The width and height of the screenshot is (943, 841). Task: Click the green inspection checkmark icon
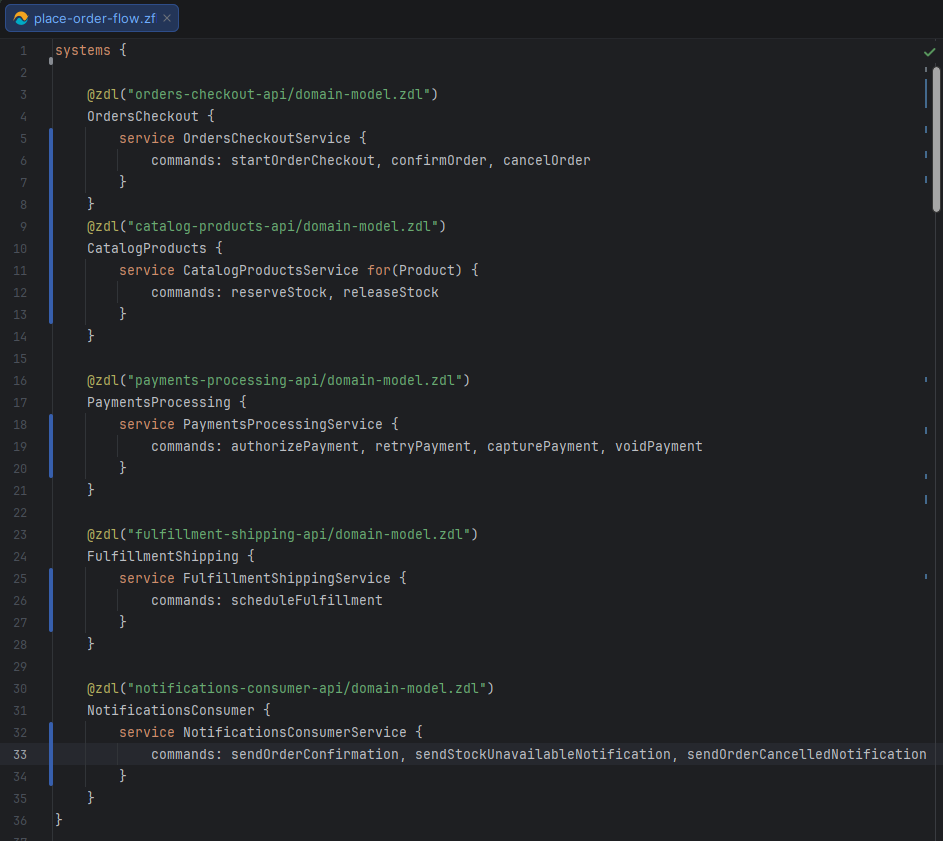[929, 52]
